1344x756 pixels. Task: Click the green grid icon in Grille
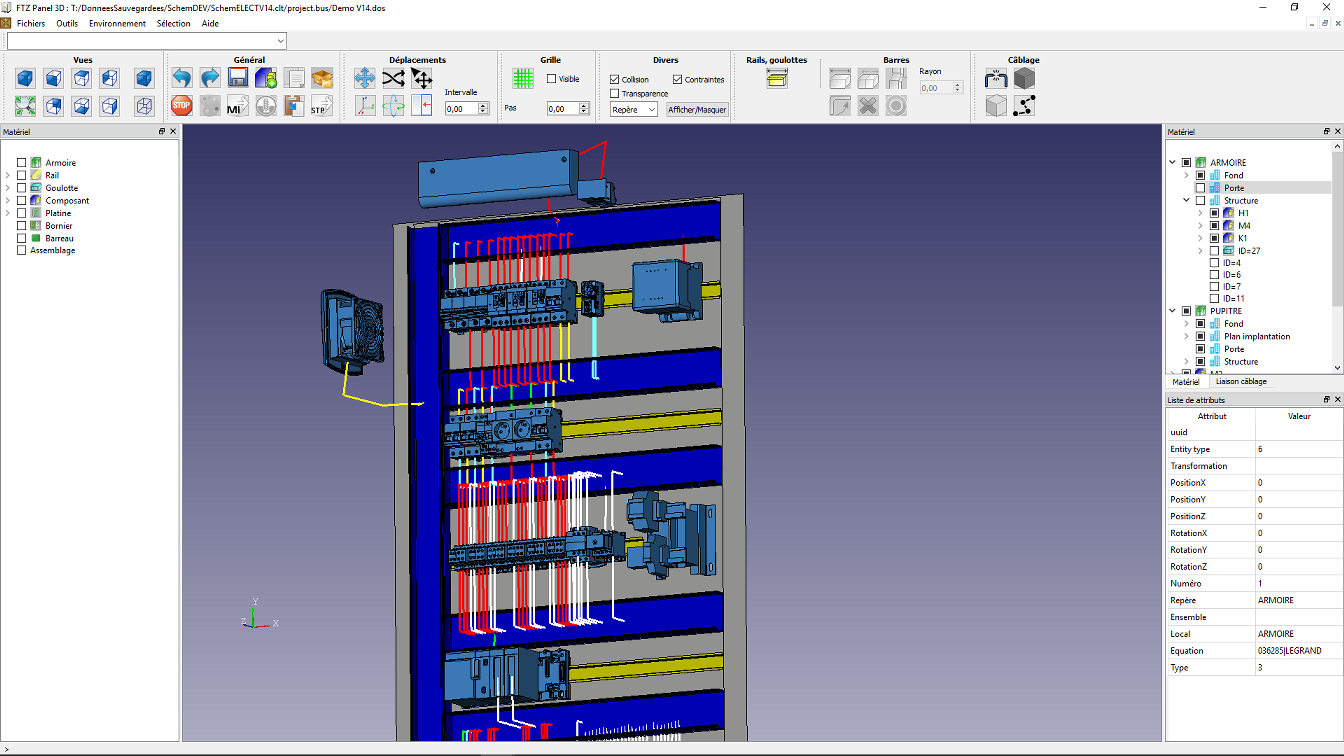click(523, 78)
